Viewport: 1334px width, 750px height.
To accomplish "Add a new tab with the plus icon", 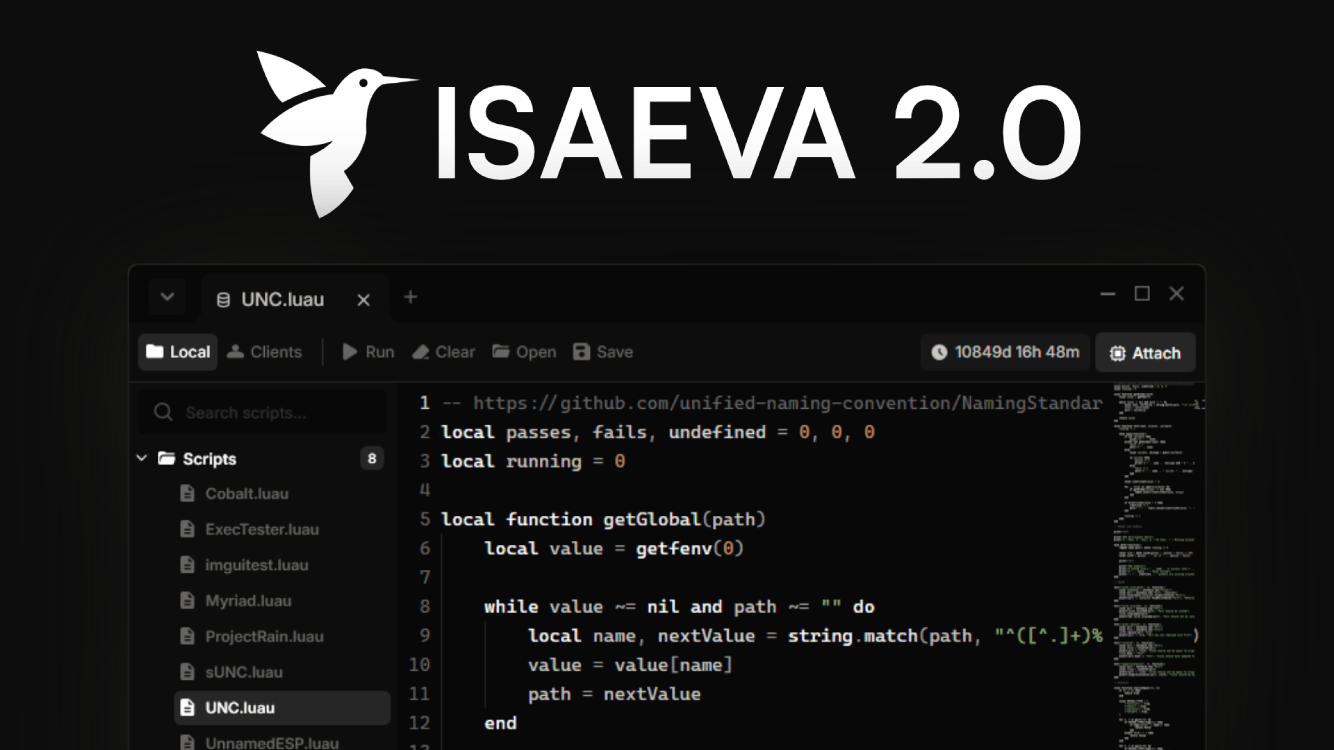I will [410, 297].
